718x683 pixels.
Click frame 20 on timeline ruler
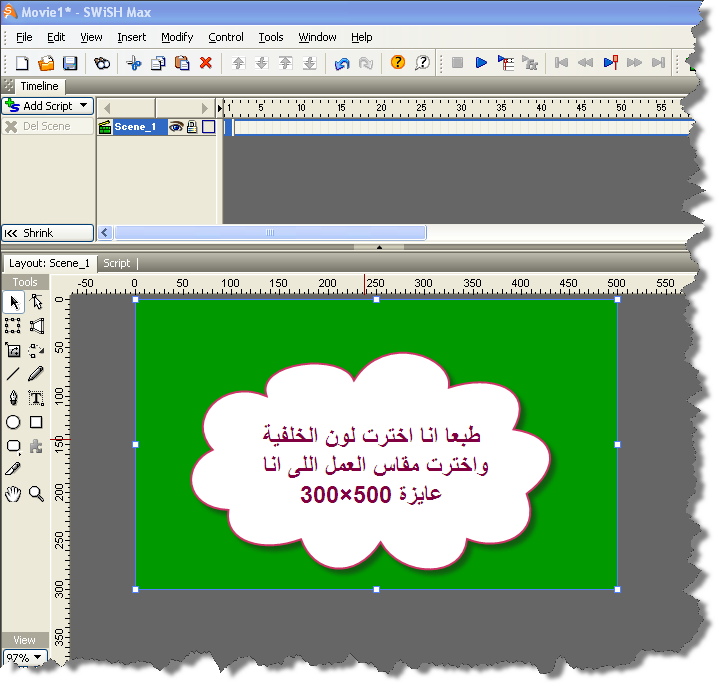click(381, 106)
